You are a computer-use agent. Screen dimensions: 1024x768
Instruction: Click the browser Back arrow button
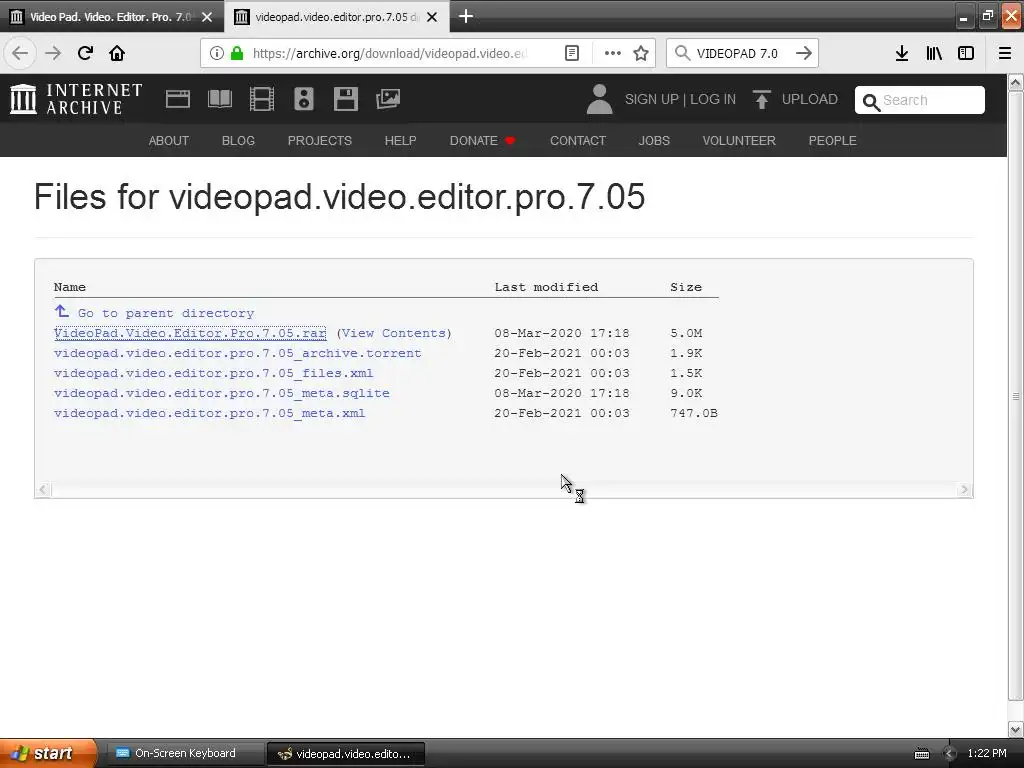[20, 53]
